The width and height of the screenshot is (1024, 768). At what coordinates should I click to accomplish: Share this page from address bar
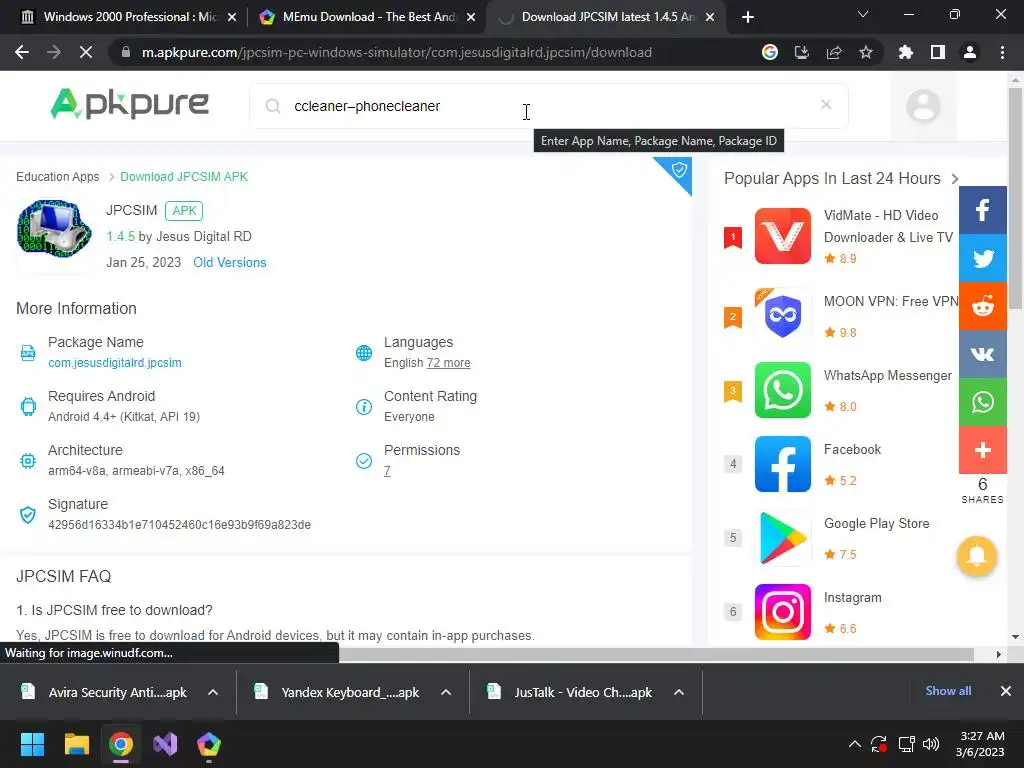tap(833, 52)
